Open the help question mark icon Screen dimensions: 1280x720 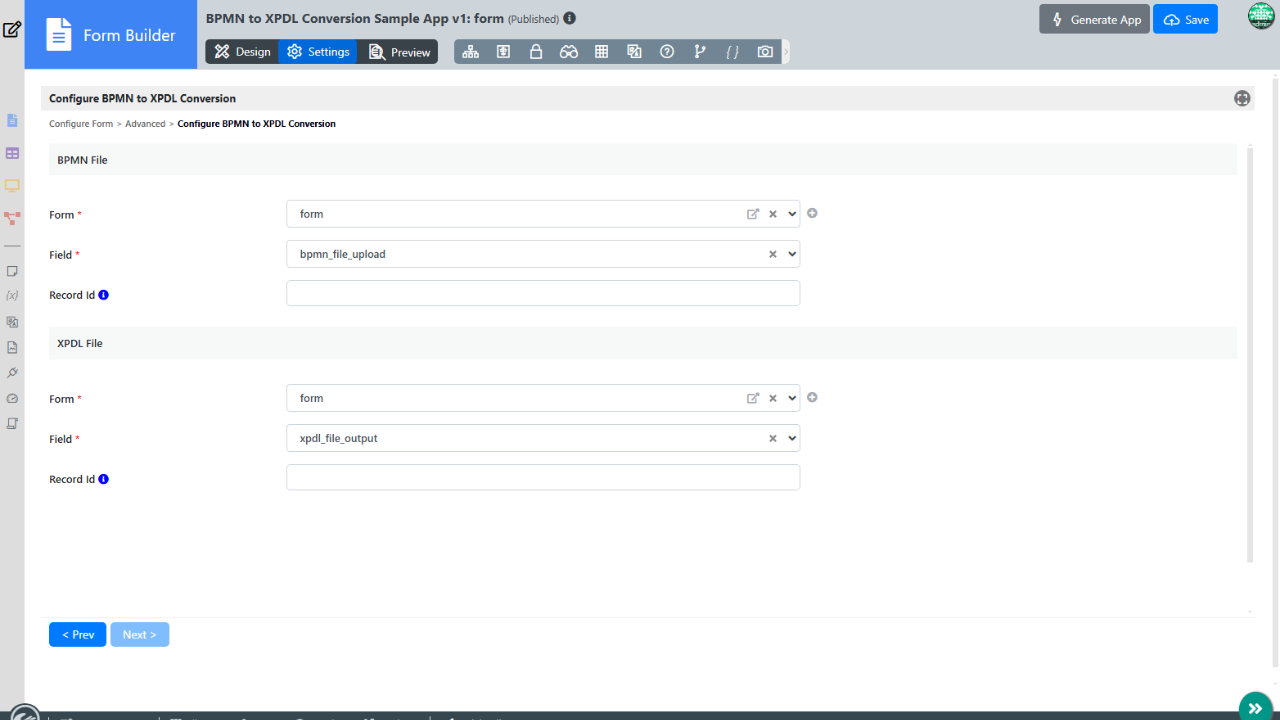pyautogui.click(x=667, y=52)
